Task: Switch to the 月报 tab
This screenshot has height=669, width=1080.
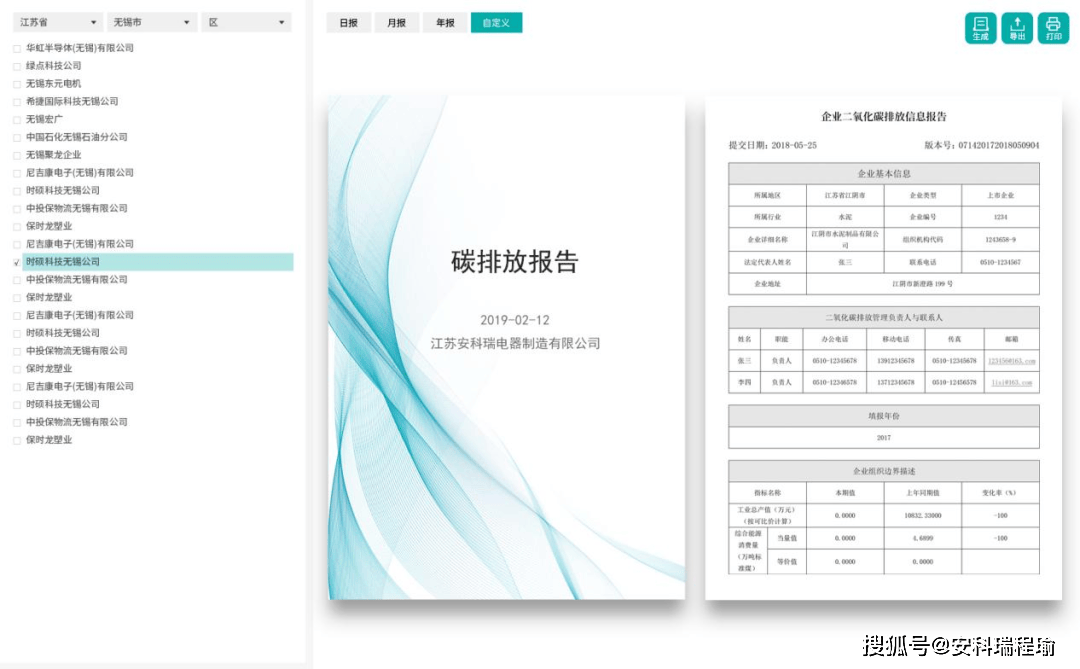Action: [396, 23]
